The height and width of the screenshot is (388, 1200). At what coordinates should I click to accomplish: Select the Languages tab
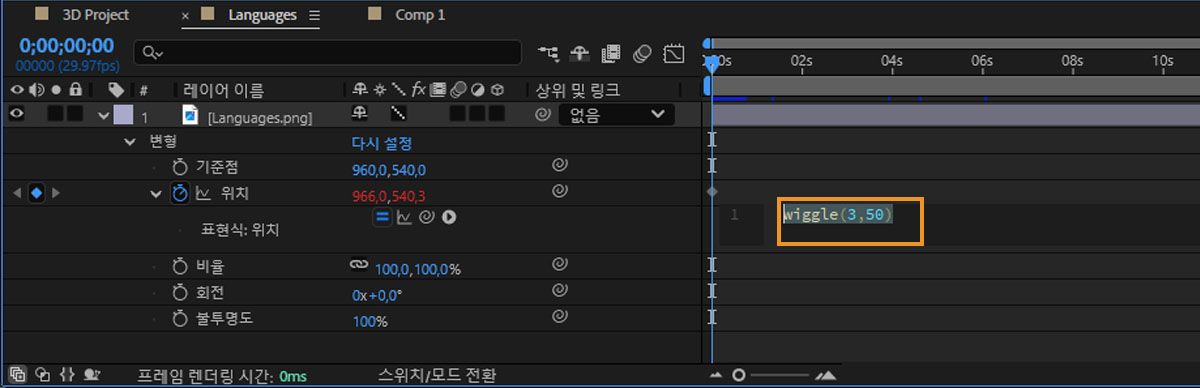pyautogui.click(x=262, y=15)
